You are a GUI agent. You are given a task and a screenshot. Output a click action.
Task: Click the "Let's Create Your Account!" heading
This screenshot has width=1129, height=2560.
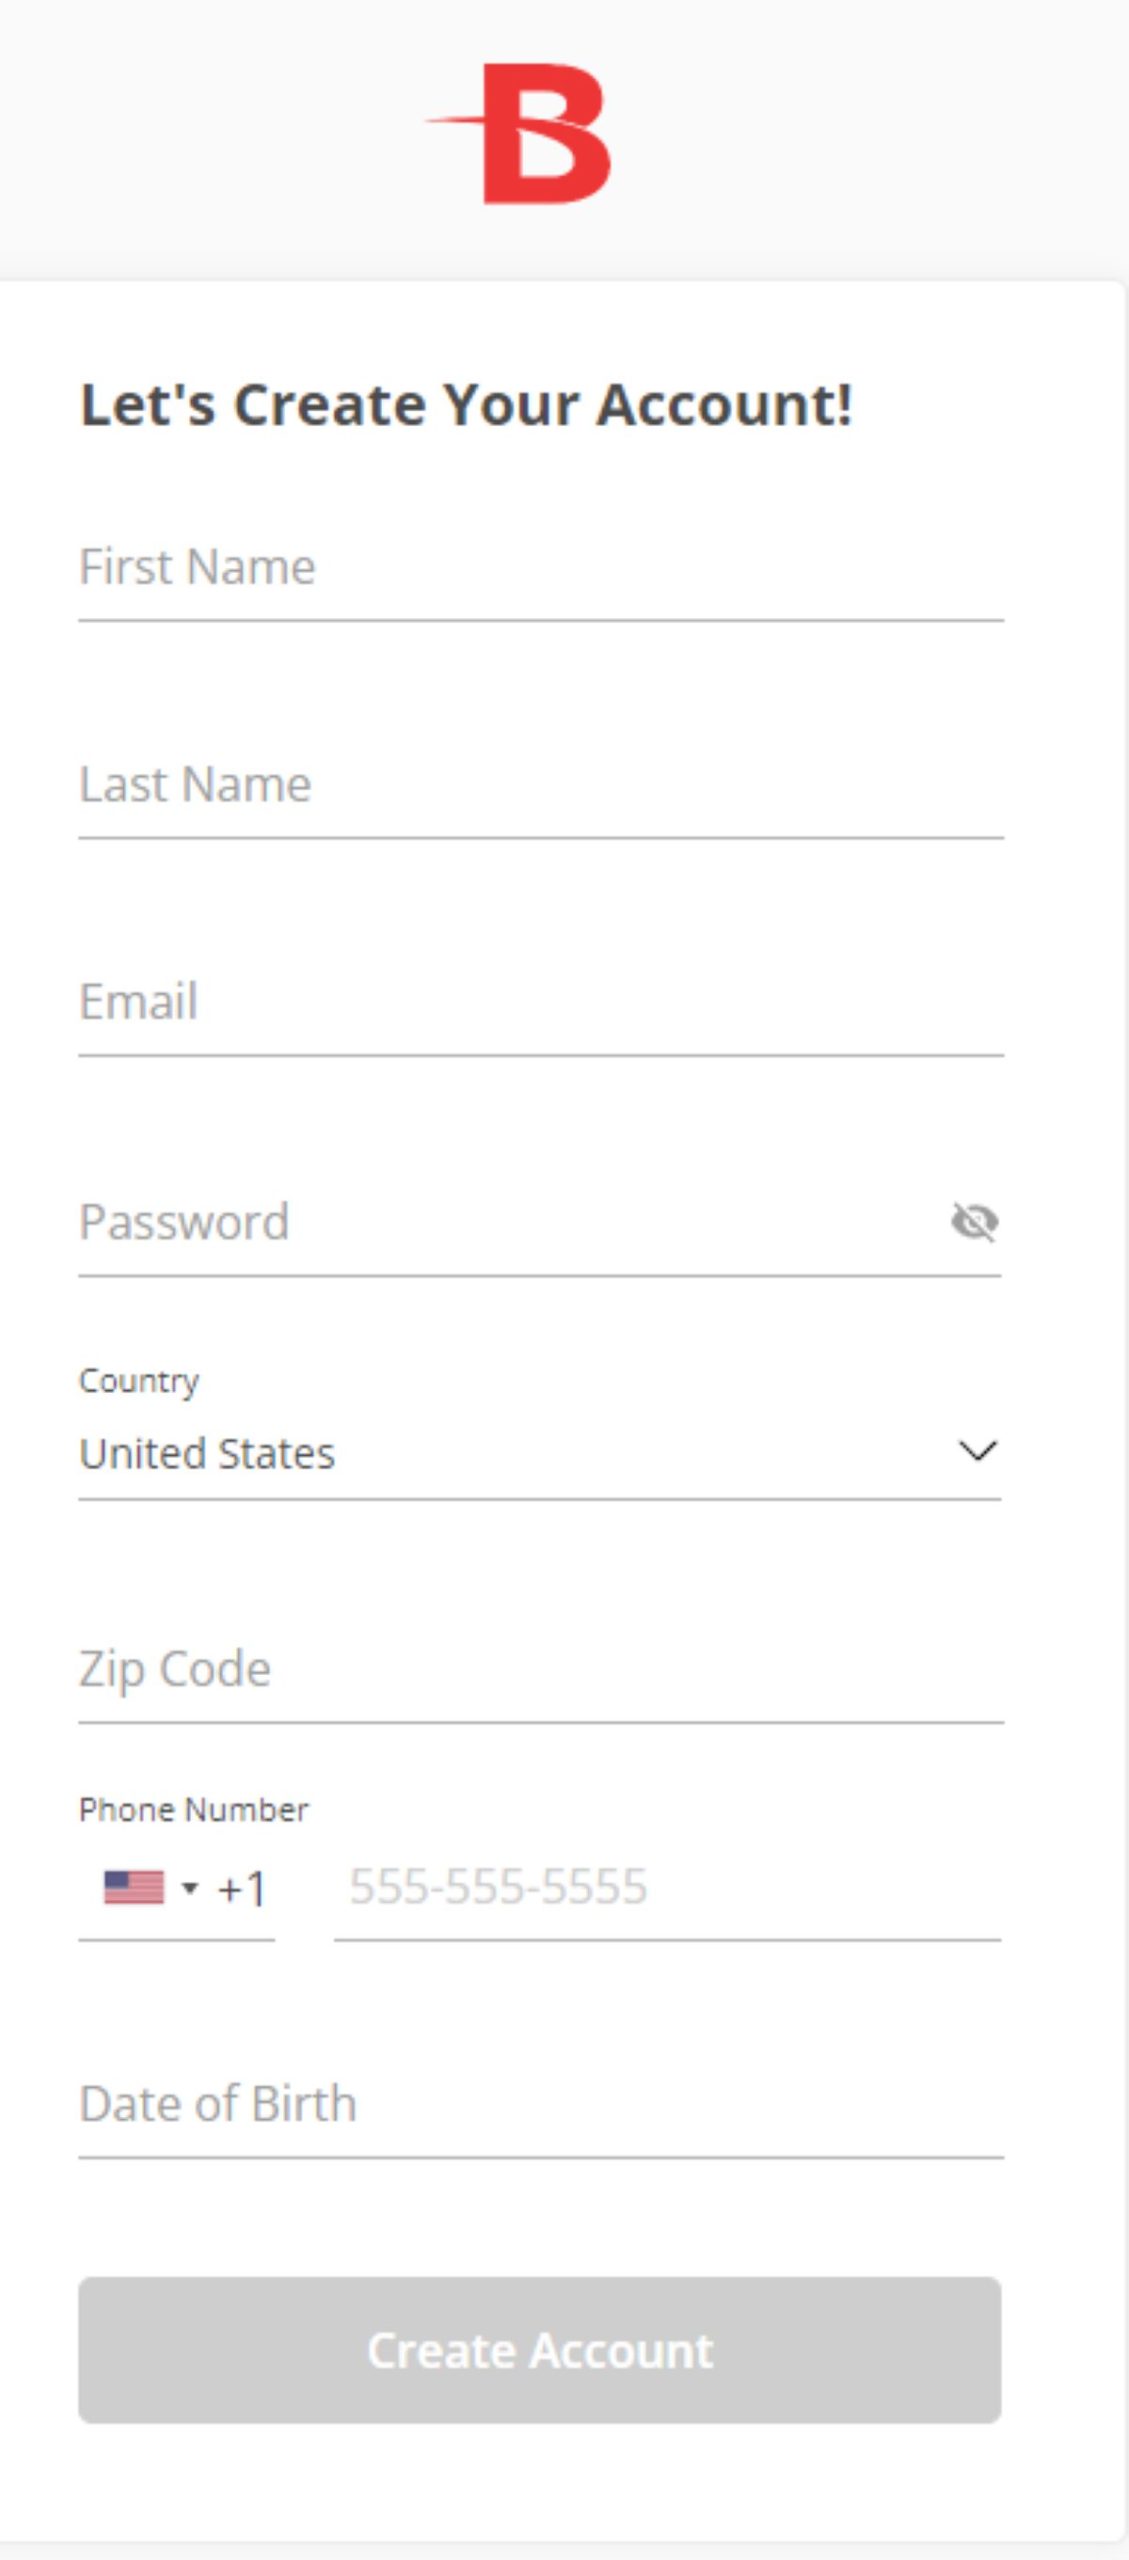466,405
